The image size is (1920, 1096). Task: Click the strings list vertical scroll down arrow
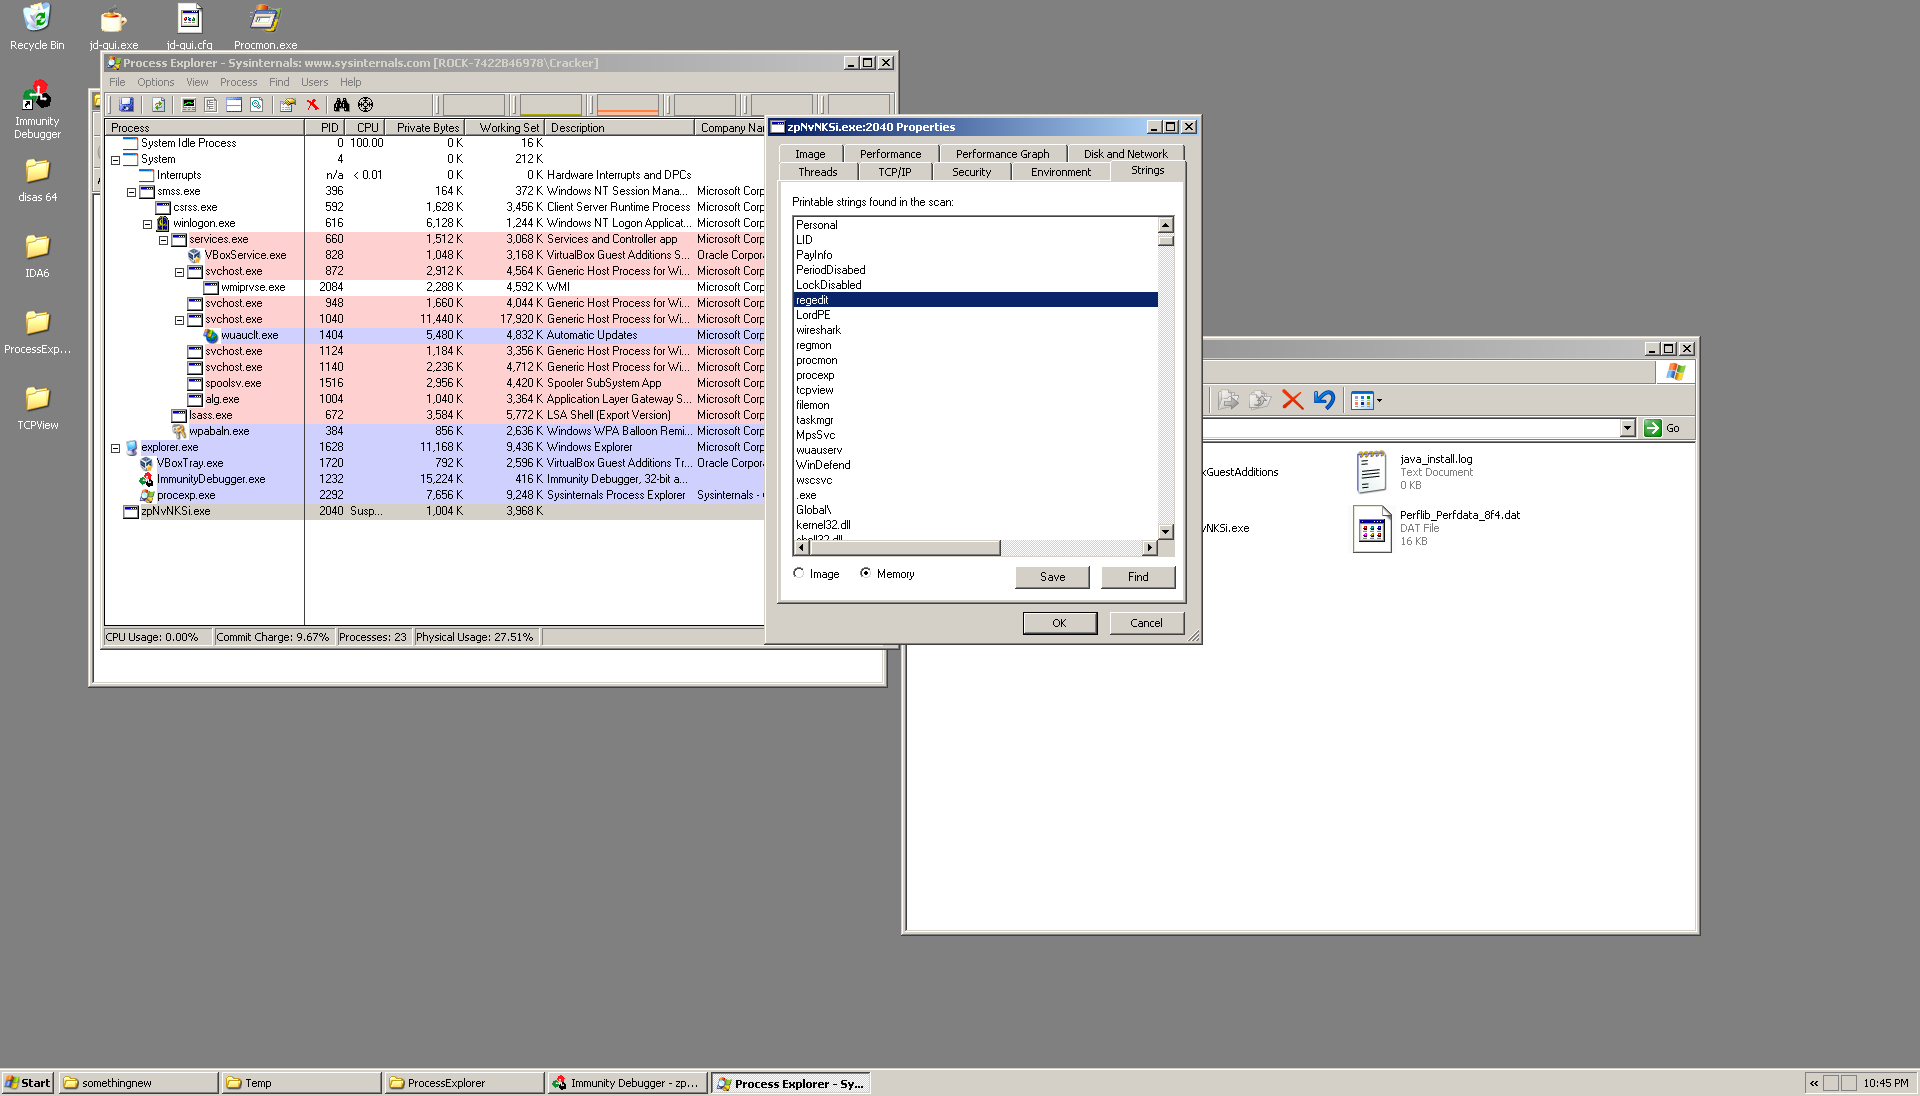[x=1166, y=532]
